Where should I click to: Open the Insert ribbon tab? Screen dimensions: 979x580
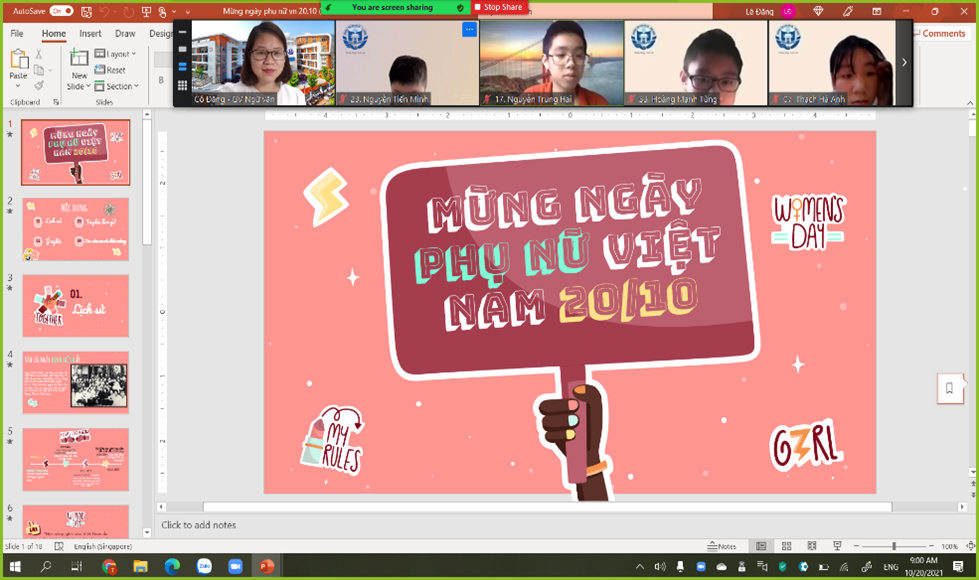pos(90,33)
